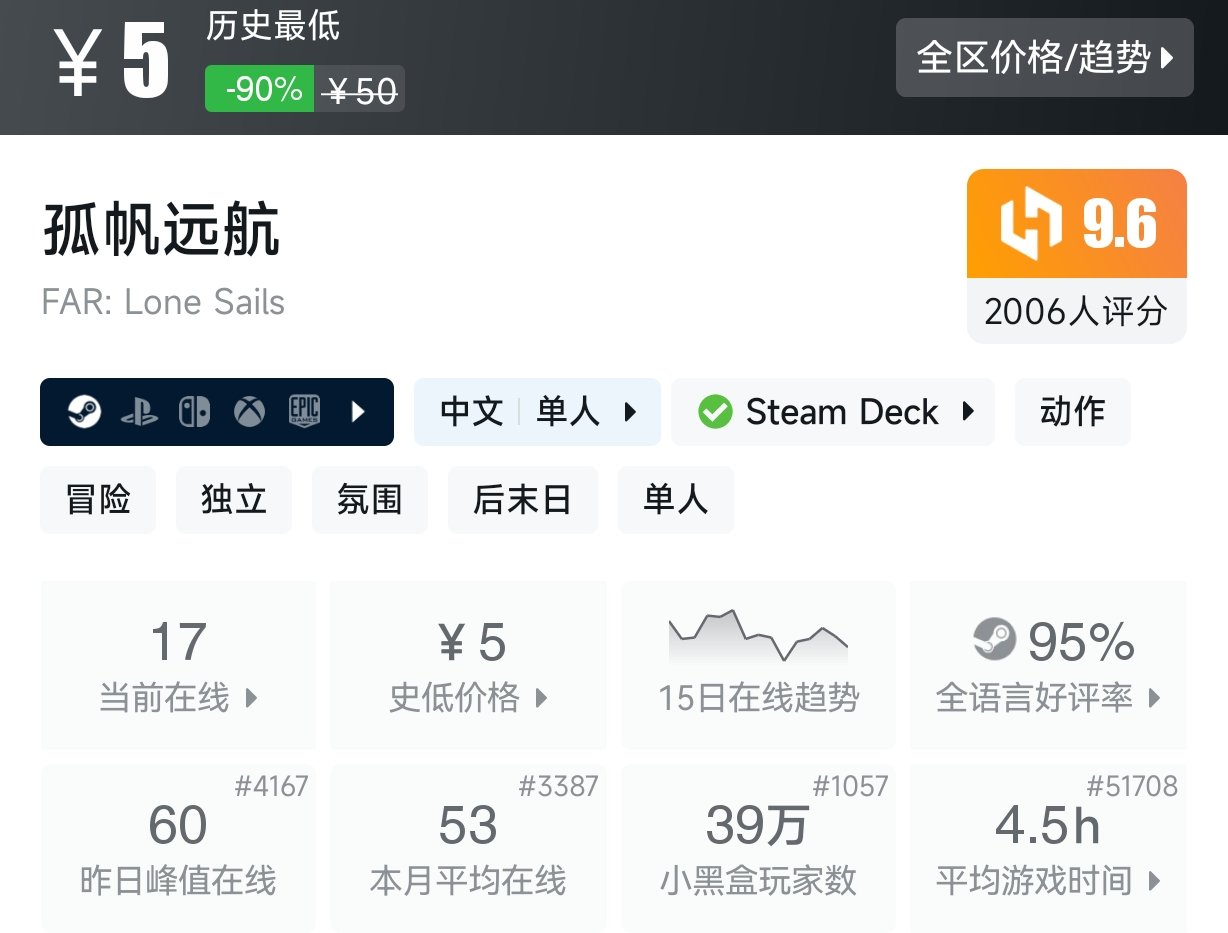Open 全区价格/趋势 regional price trends
Screen dimensions: 1228x933
click(x=1044, y=58)
